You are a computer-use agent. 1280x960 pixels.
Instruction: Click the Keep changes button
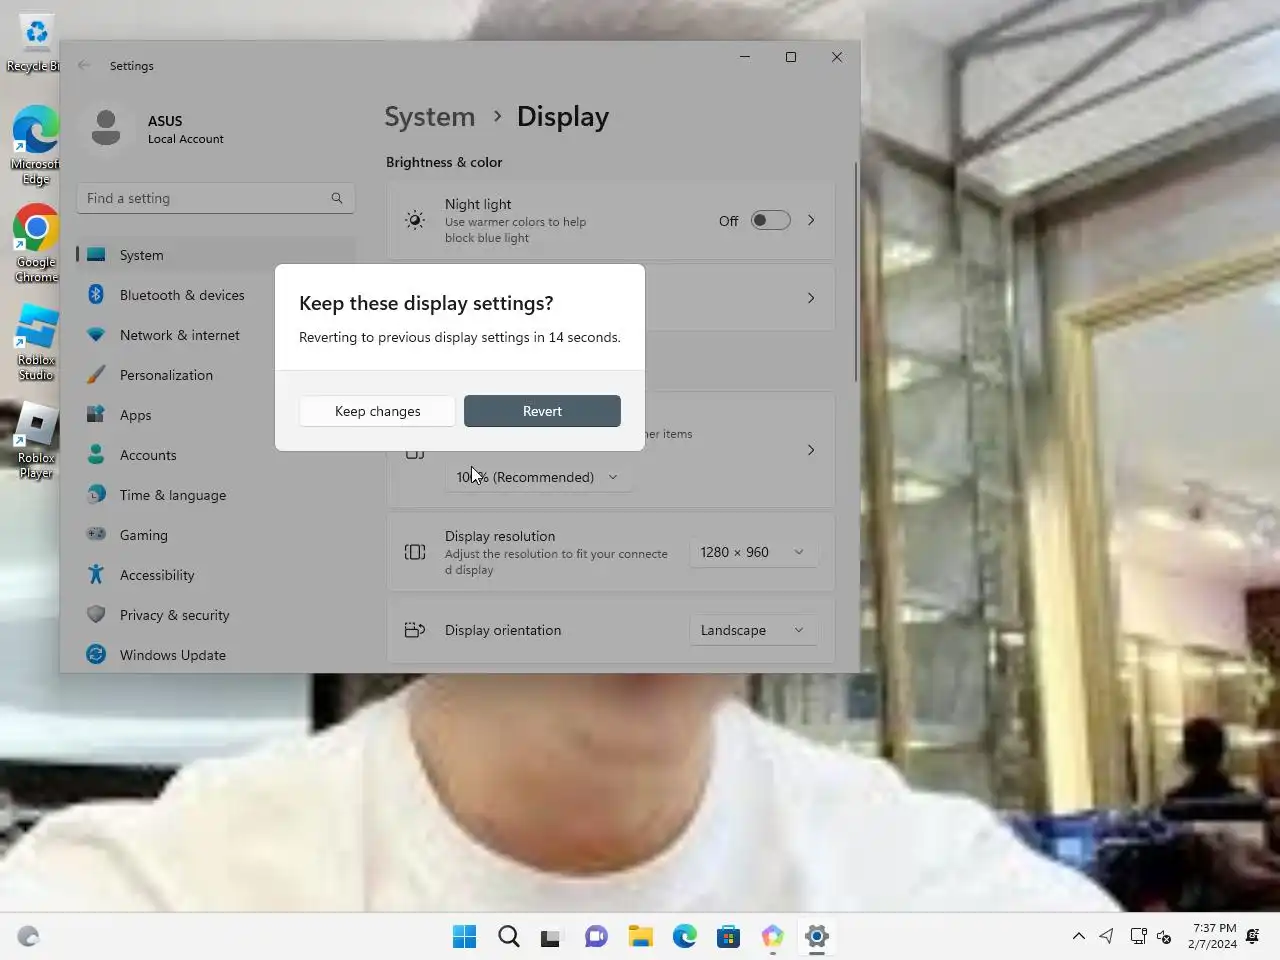click(x=377, y=411)
